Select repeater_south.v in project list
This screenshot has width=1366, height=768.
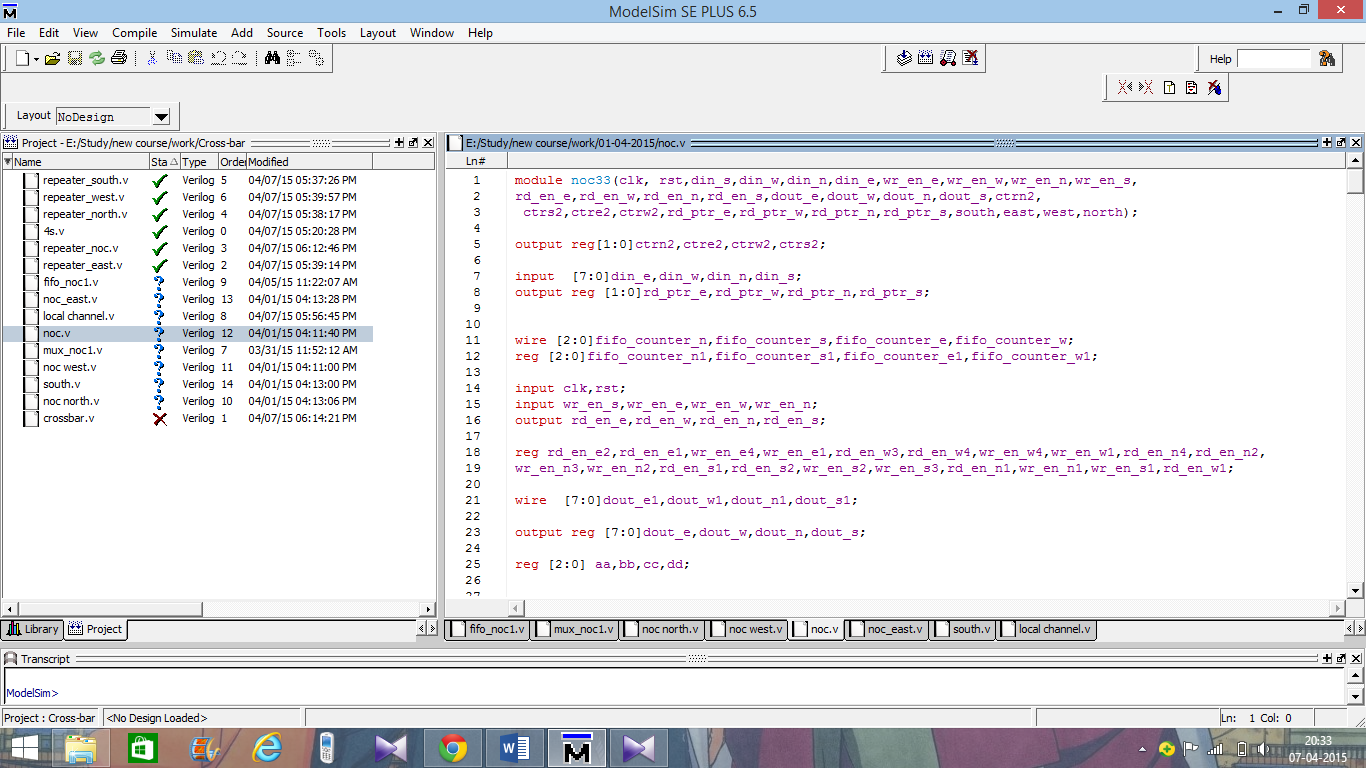86,180
